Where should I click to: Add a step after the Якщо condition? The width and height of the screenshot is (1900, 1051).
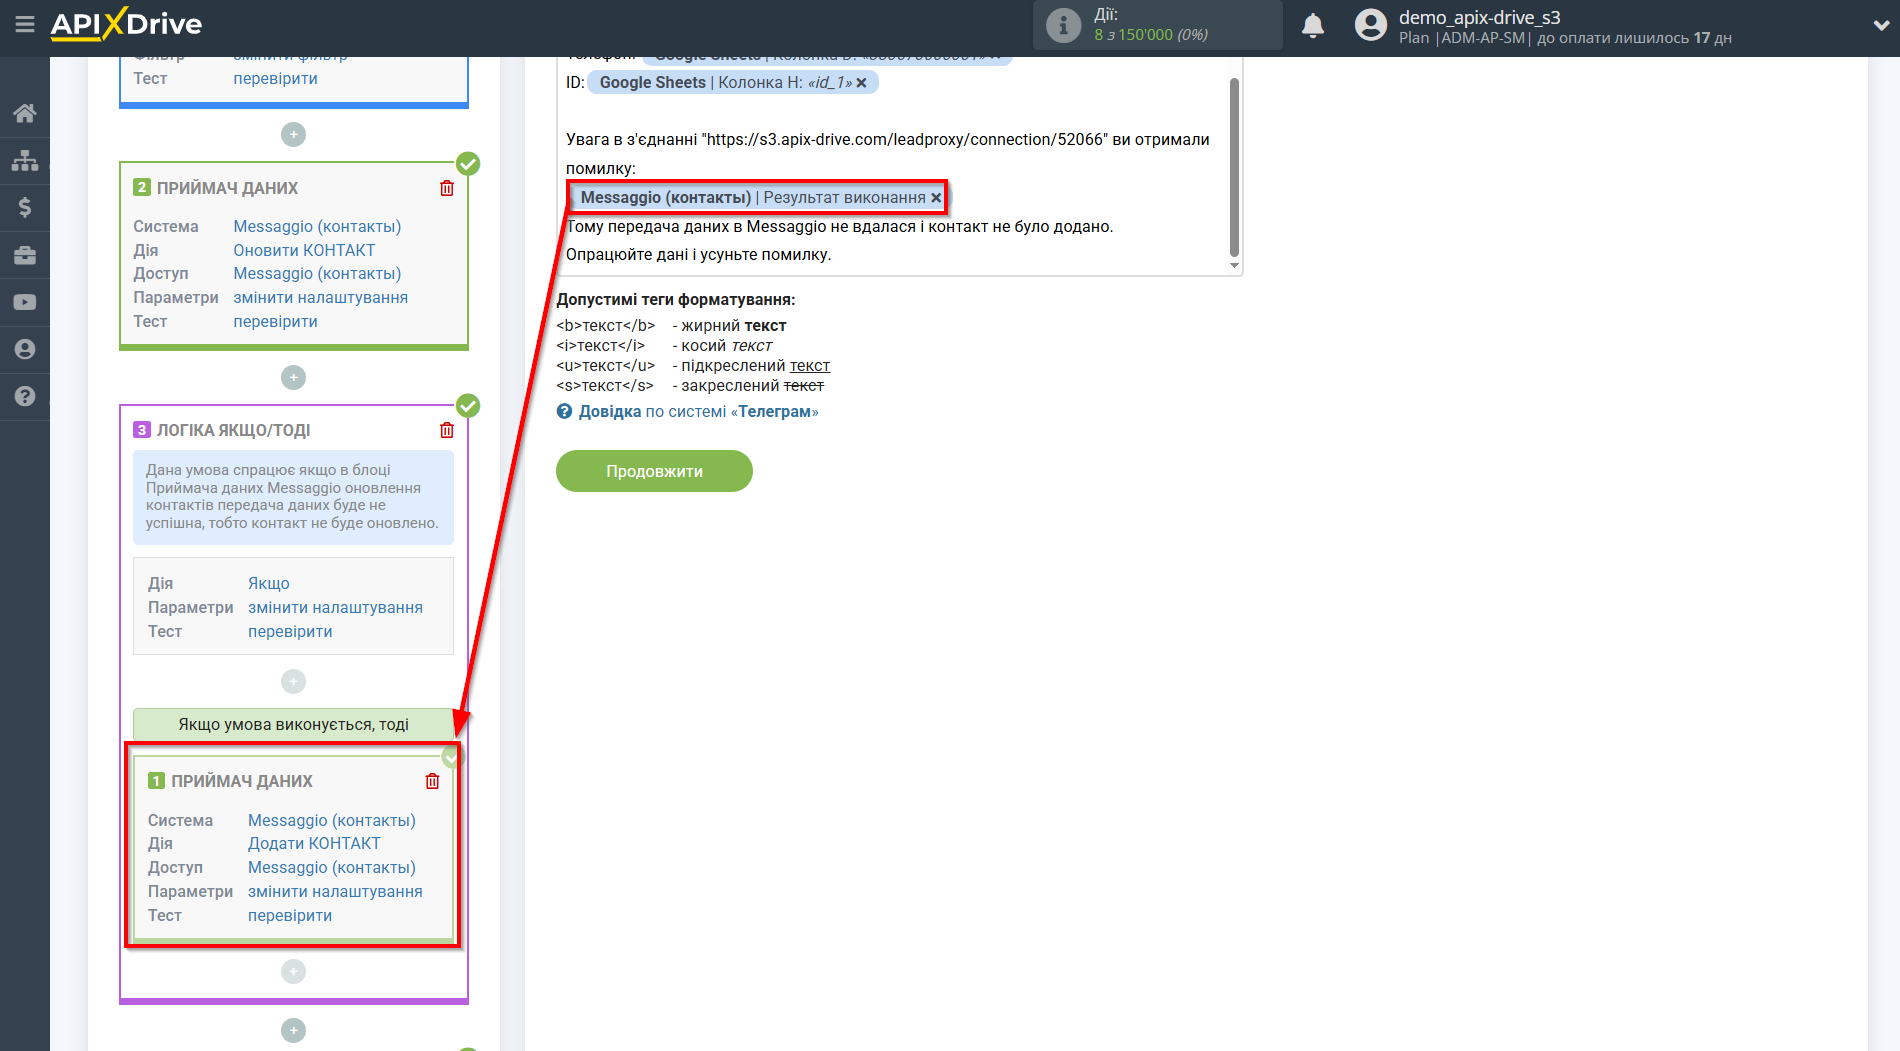pyautogui.click(x=293, y=681)
